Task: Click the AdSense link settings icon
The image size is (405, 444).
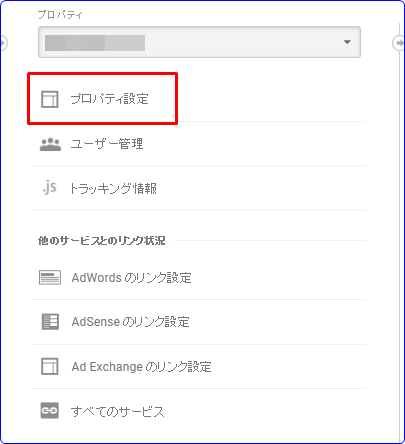Action: point(50,322)
